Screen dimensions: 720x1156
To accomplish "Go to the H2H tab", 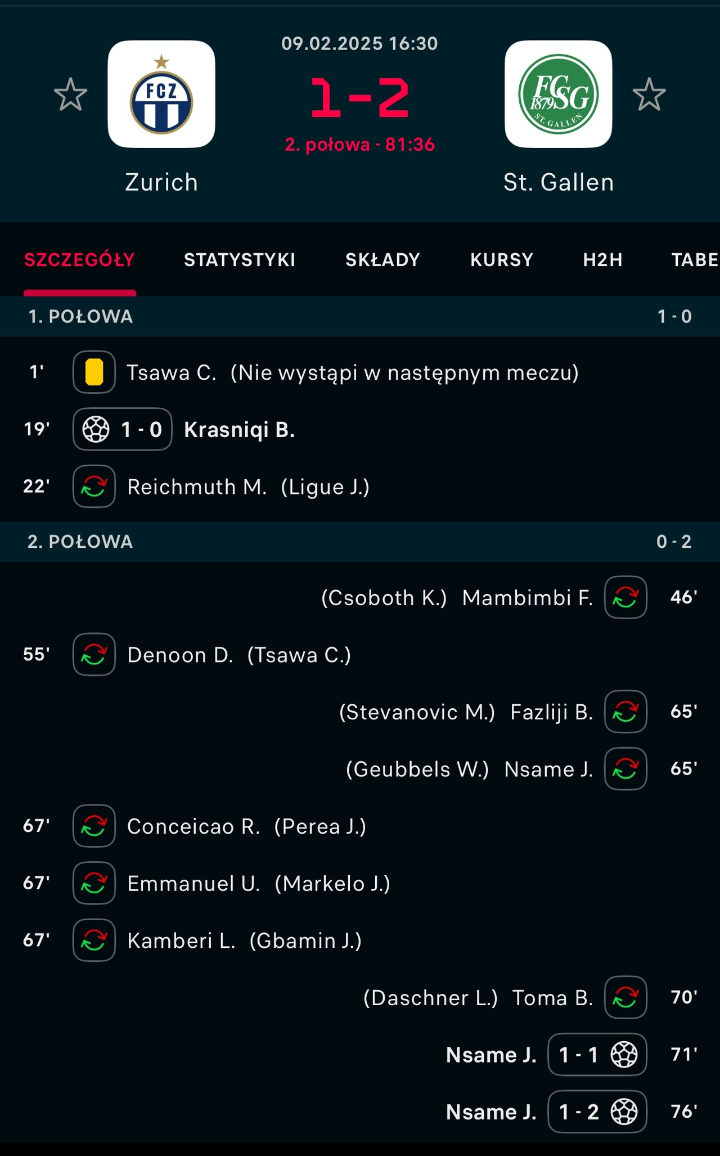I will pos(603,260).
